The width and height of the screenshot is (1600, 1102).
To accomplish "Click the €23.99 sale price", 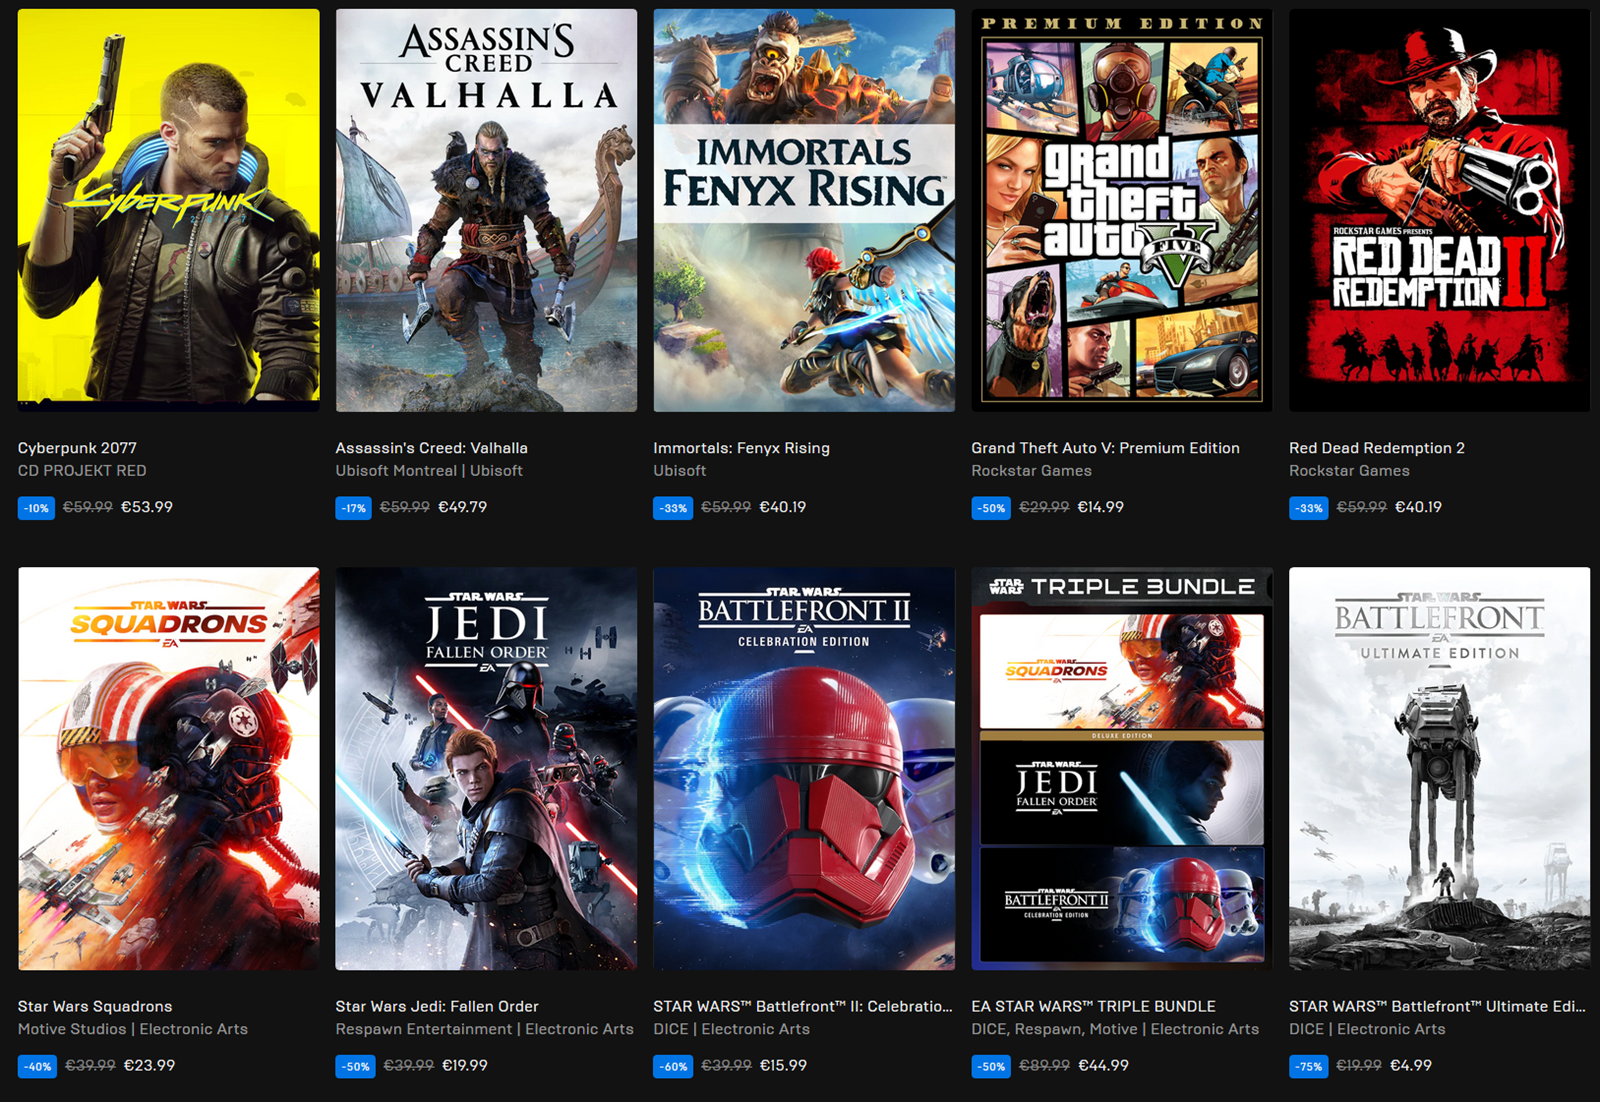I will 149,1065.
